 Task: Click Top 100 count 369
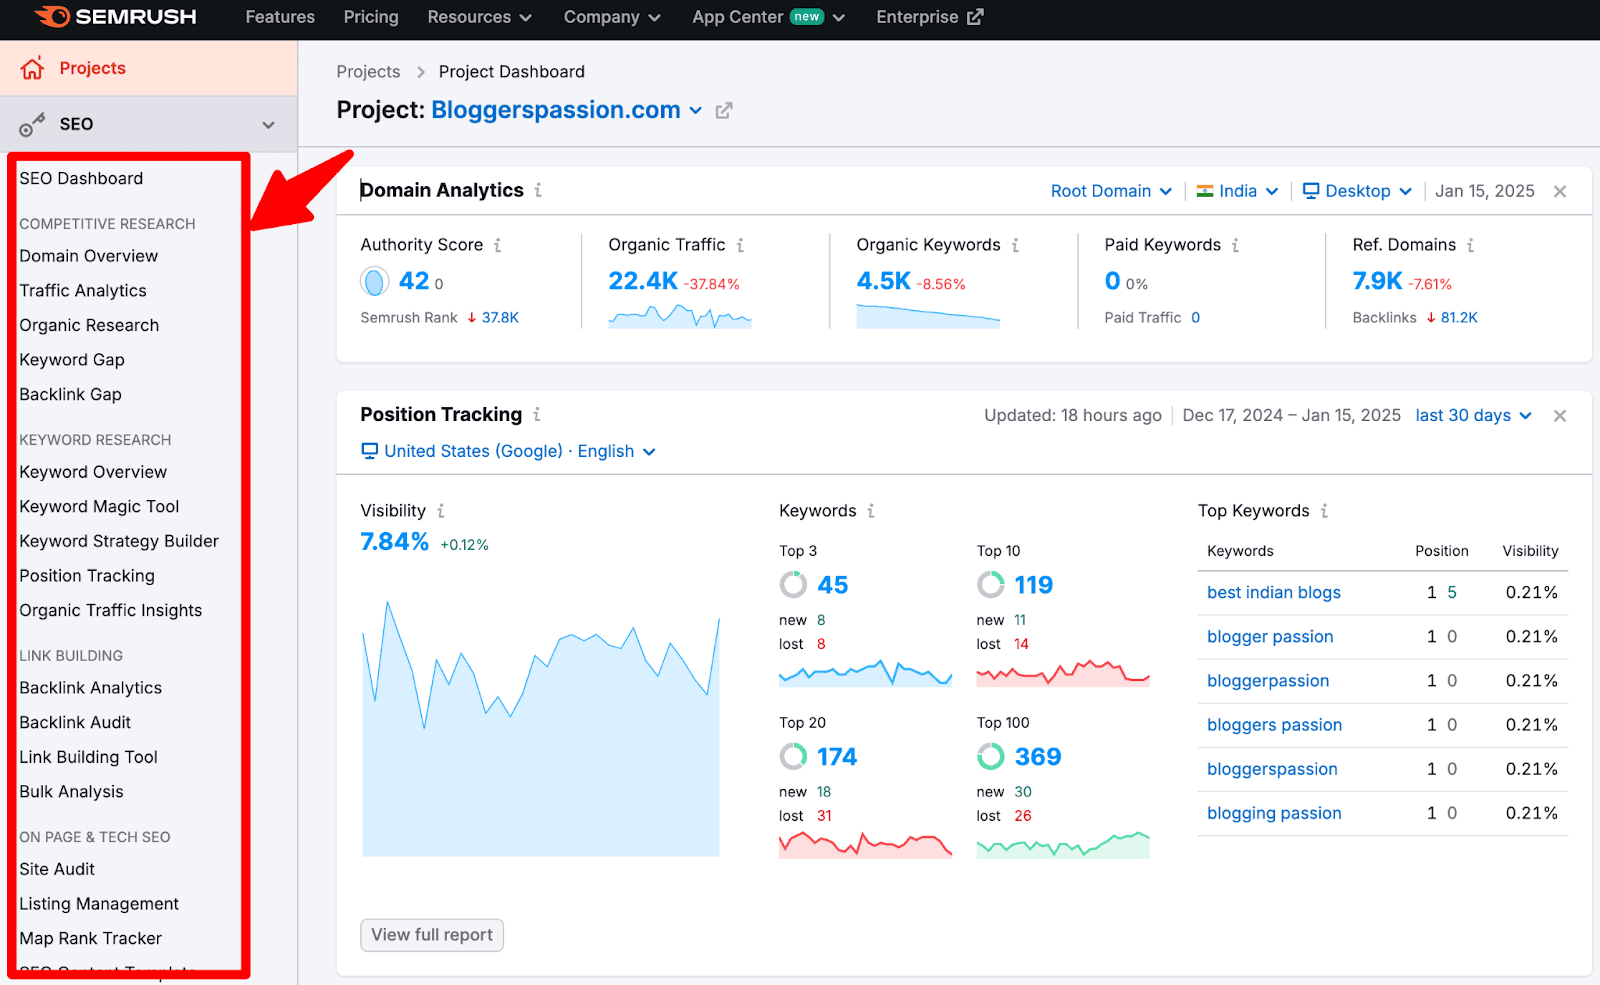(x=1038, y=757)
